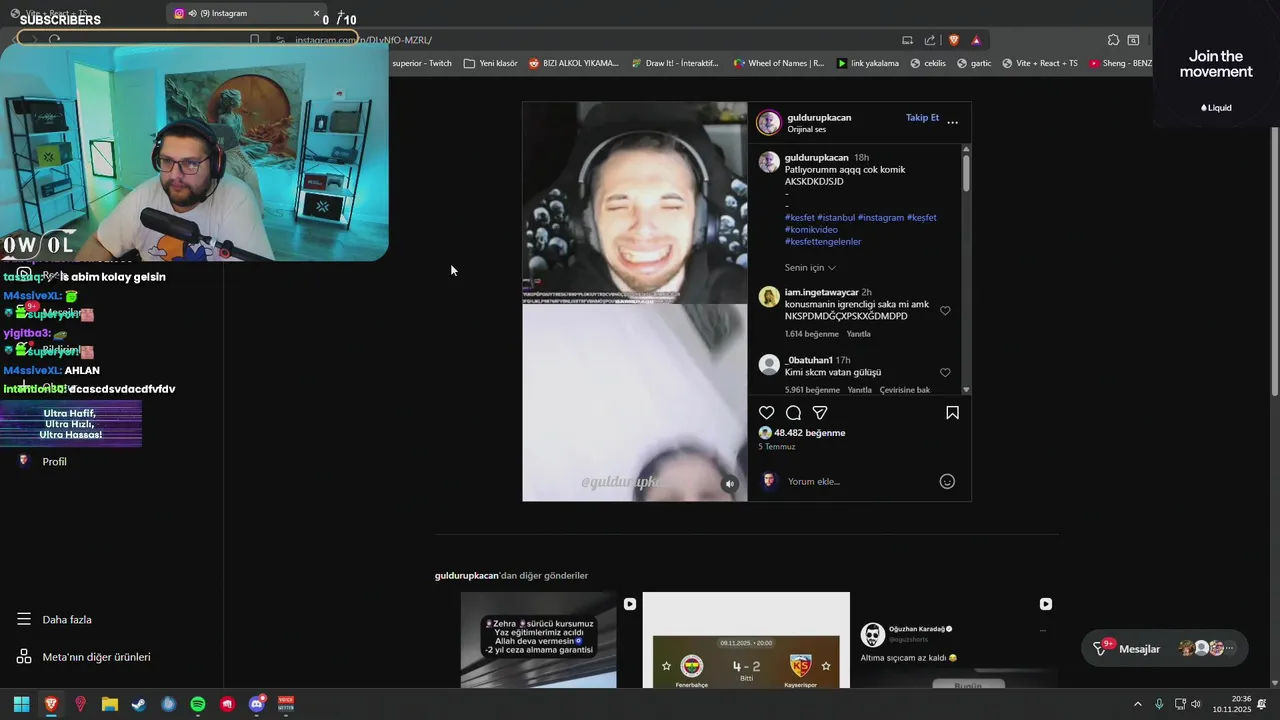The image size is (1280, 720).
Task: Open the Windows Start menu
Action: tap(21, 704)
